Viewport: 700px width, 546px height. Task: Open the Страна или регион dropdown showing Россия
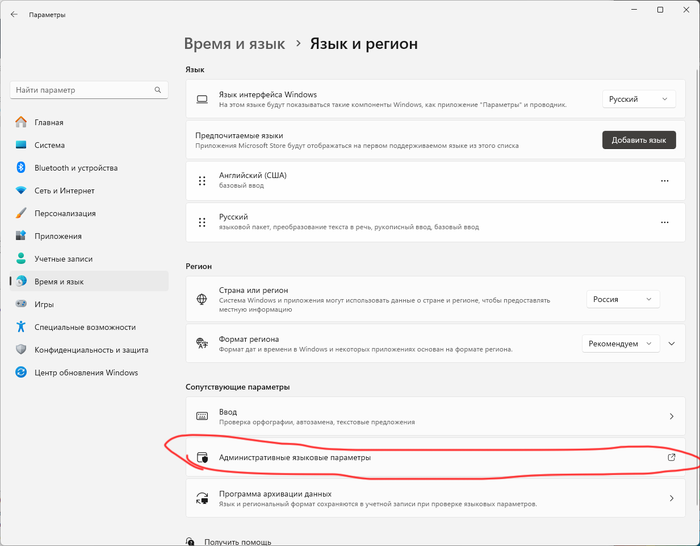623,299
